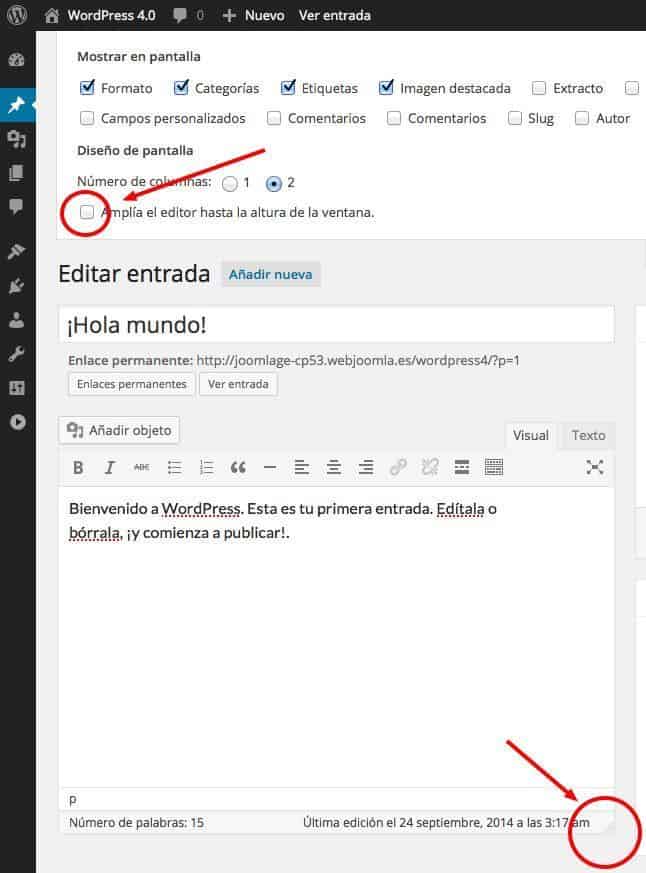Insert blockquote

click(x=238, y=468)
